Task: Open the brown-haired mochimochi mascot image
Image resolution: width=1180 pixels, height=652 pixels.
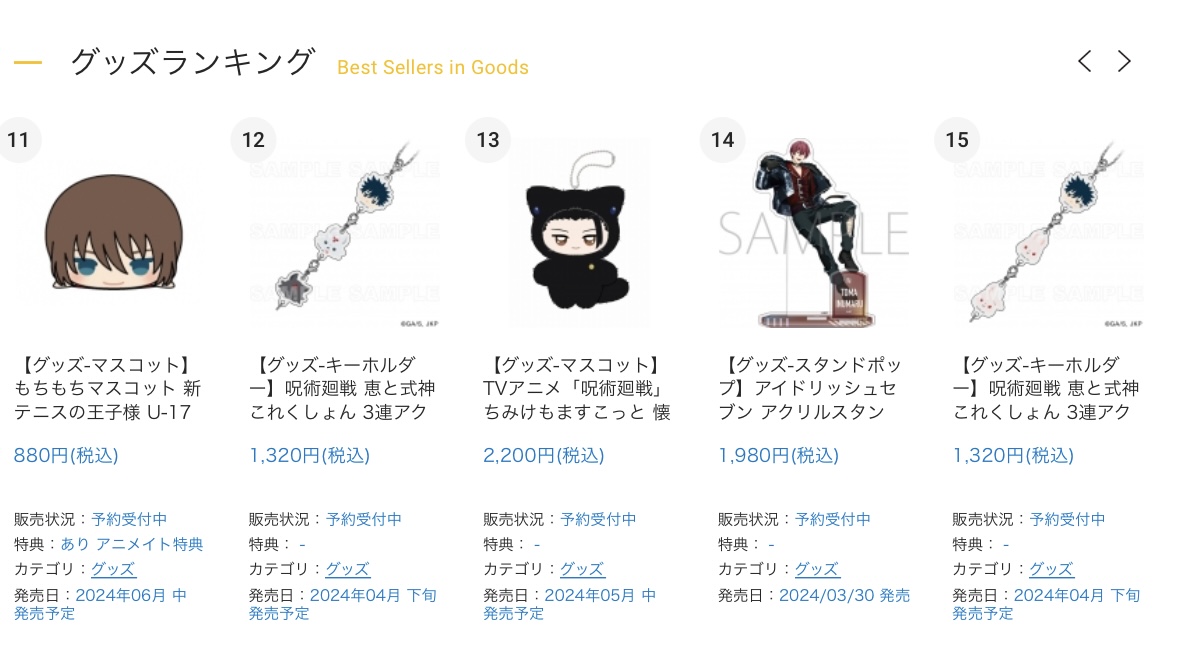Action: 111,233
